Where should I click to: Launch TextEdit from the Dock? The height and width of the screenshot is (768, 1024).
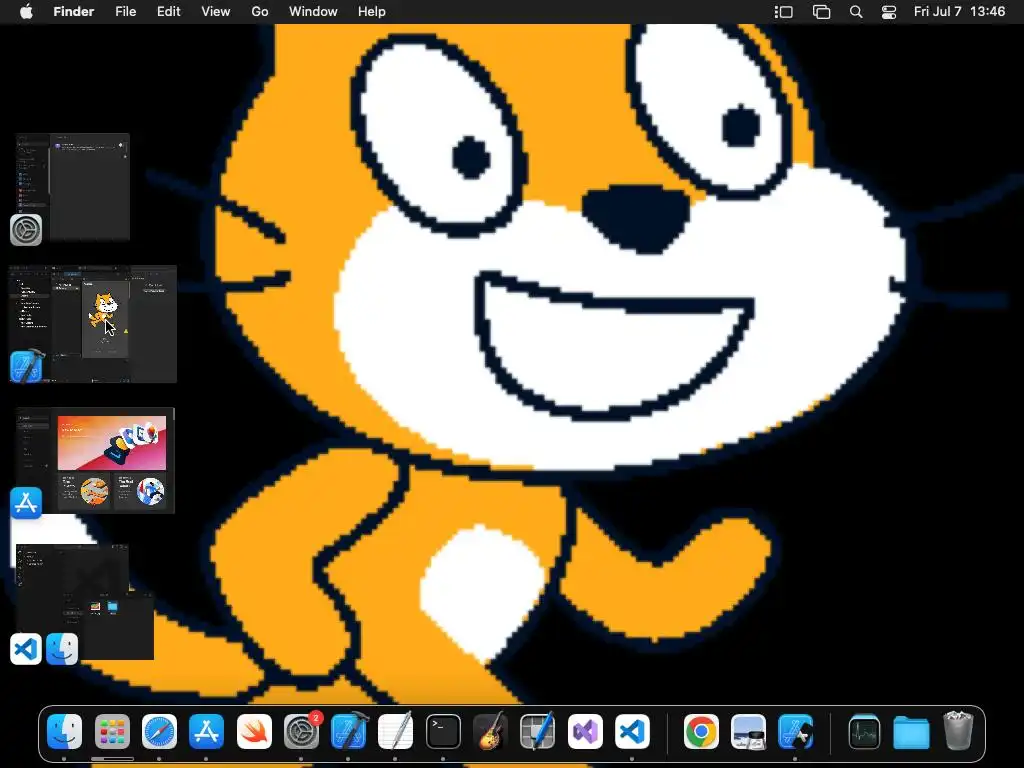coord(396,731)
